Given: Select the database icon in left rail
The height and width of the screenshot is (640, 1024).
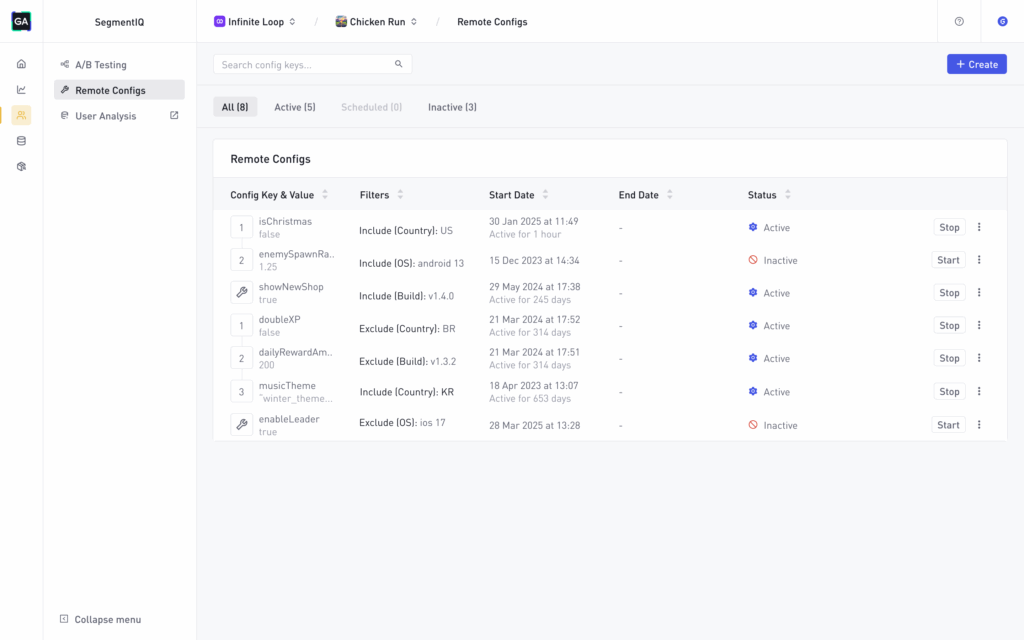Looking at the screenshot, I should 21,141.
